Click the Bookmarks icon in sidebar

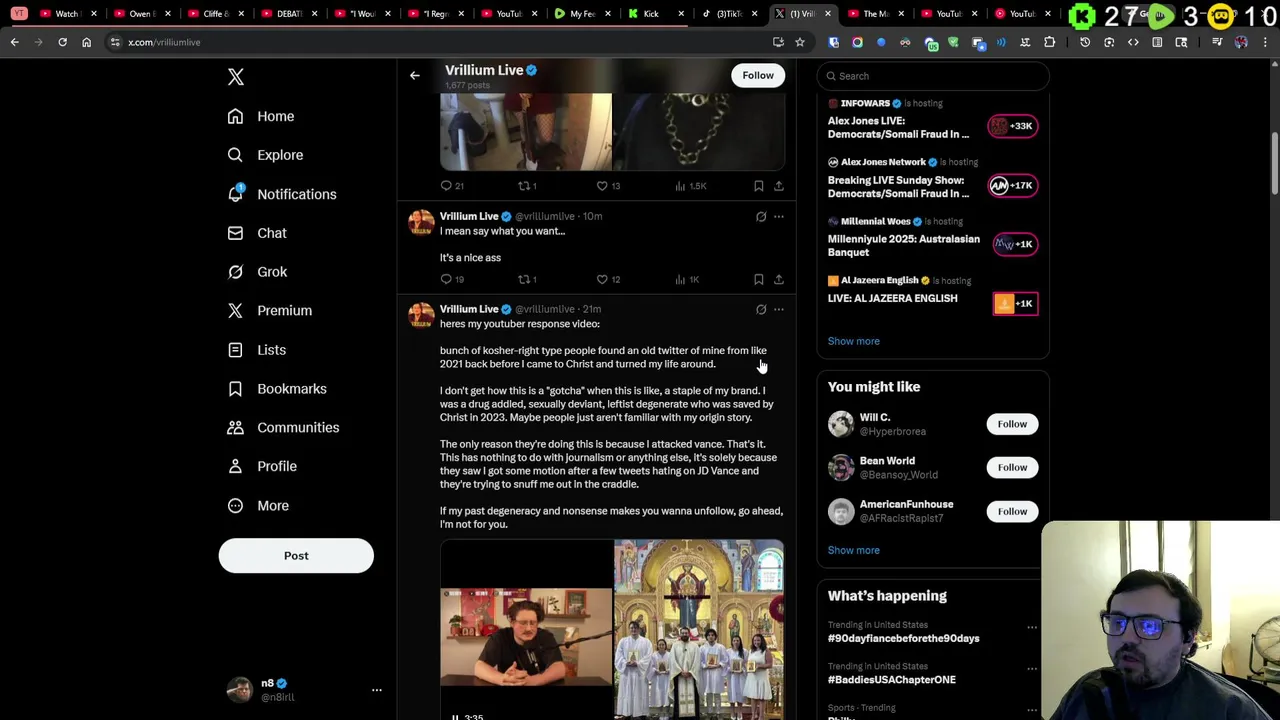235,388
